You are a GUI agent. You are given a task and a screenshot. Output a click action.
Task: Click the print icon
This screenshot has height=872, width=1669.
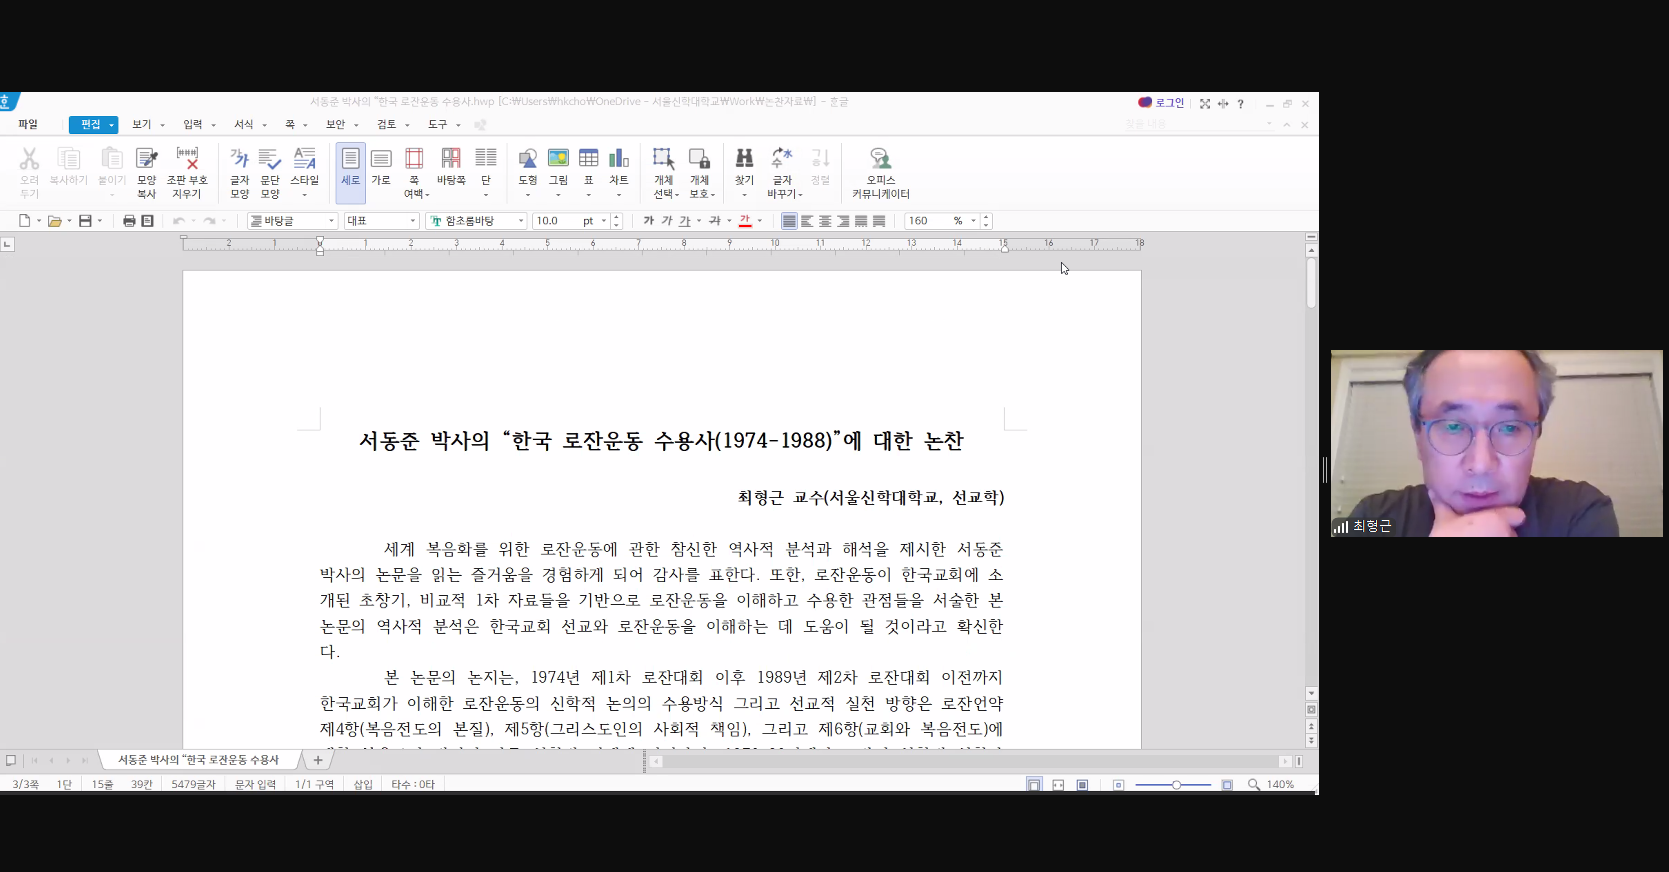[x=129, y=221]
